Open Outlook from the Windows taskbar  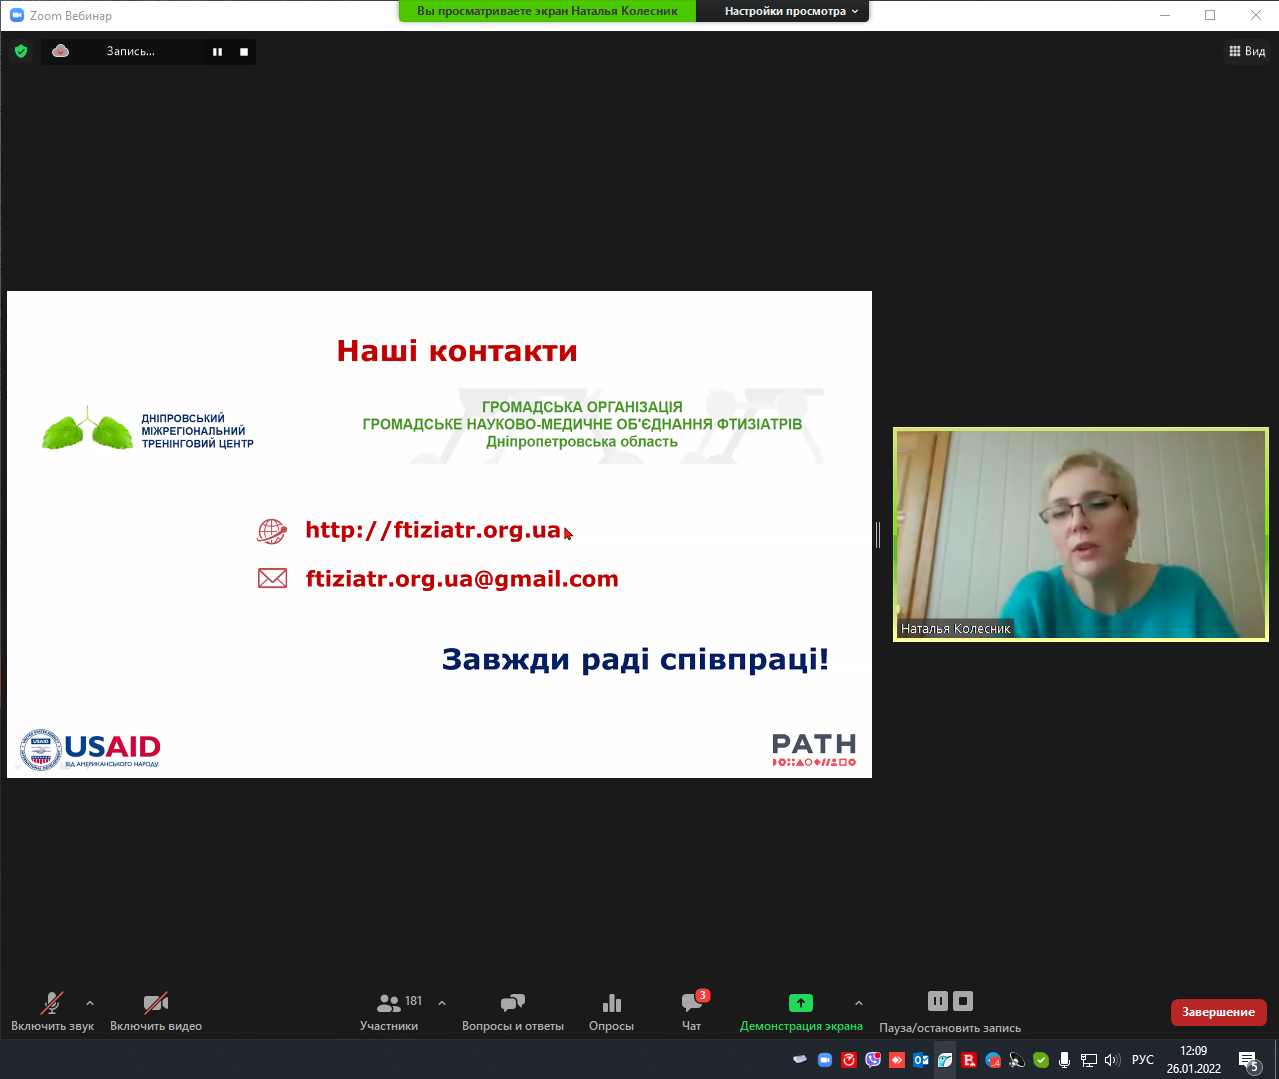[921, 1060]
